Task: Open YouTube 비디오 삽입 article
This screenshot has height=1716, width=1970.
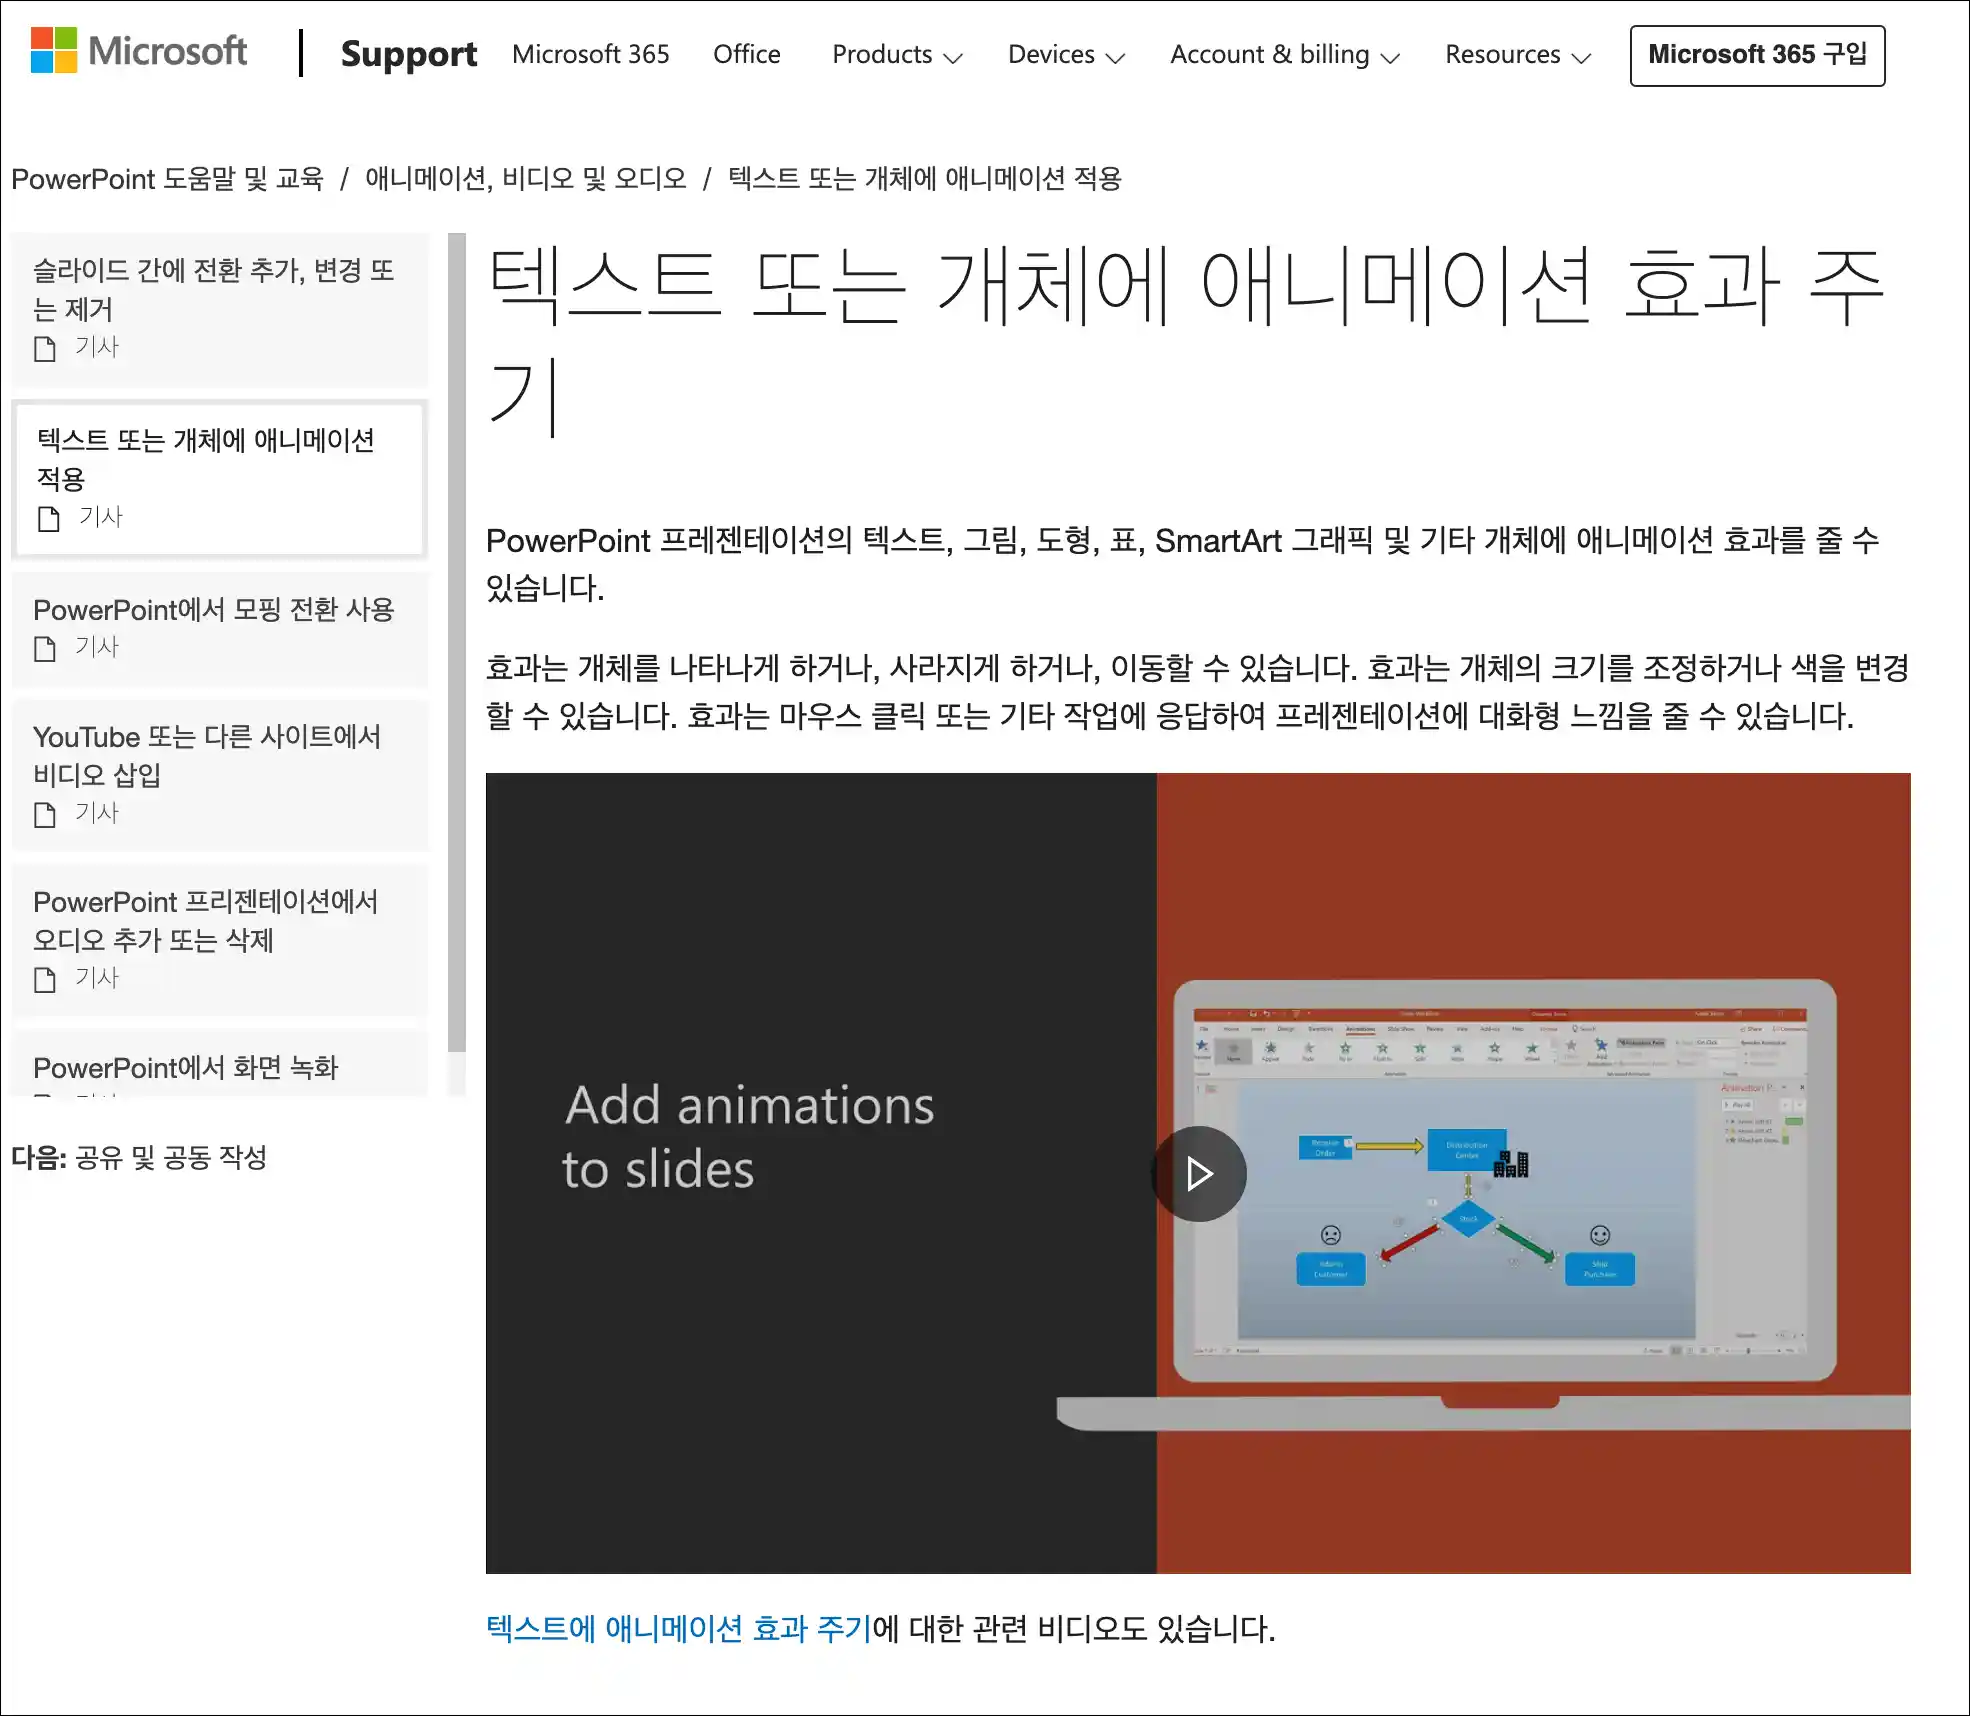Action: point(219,775)
